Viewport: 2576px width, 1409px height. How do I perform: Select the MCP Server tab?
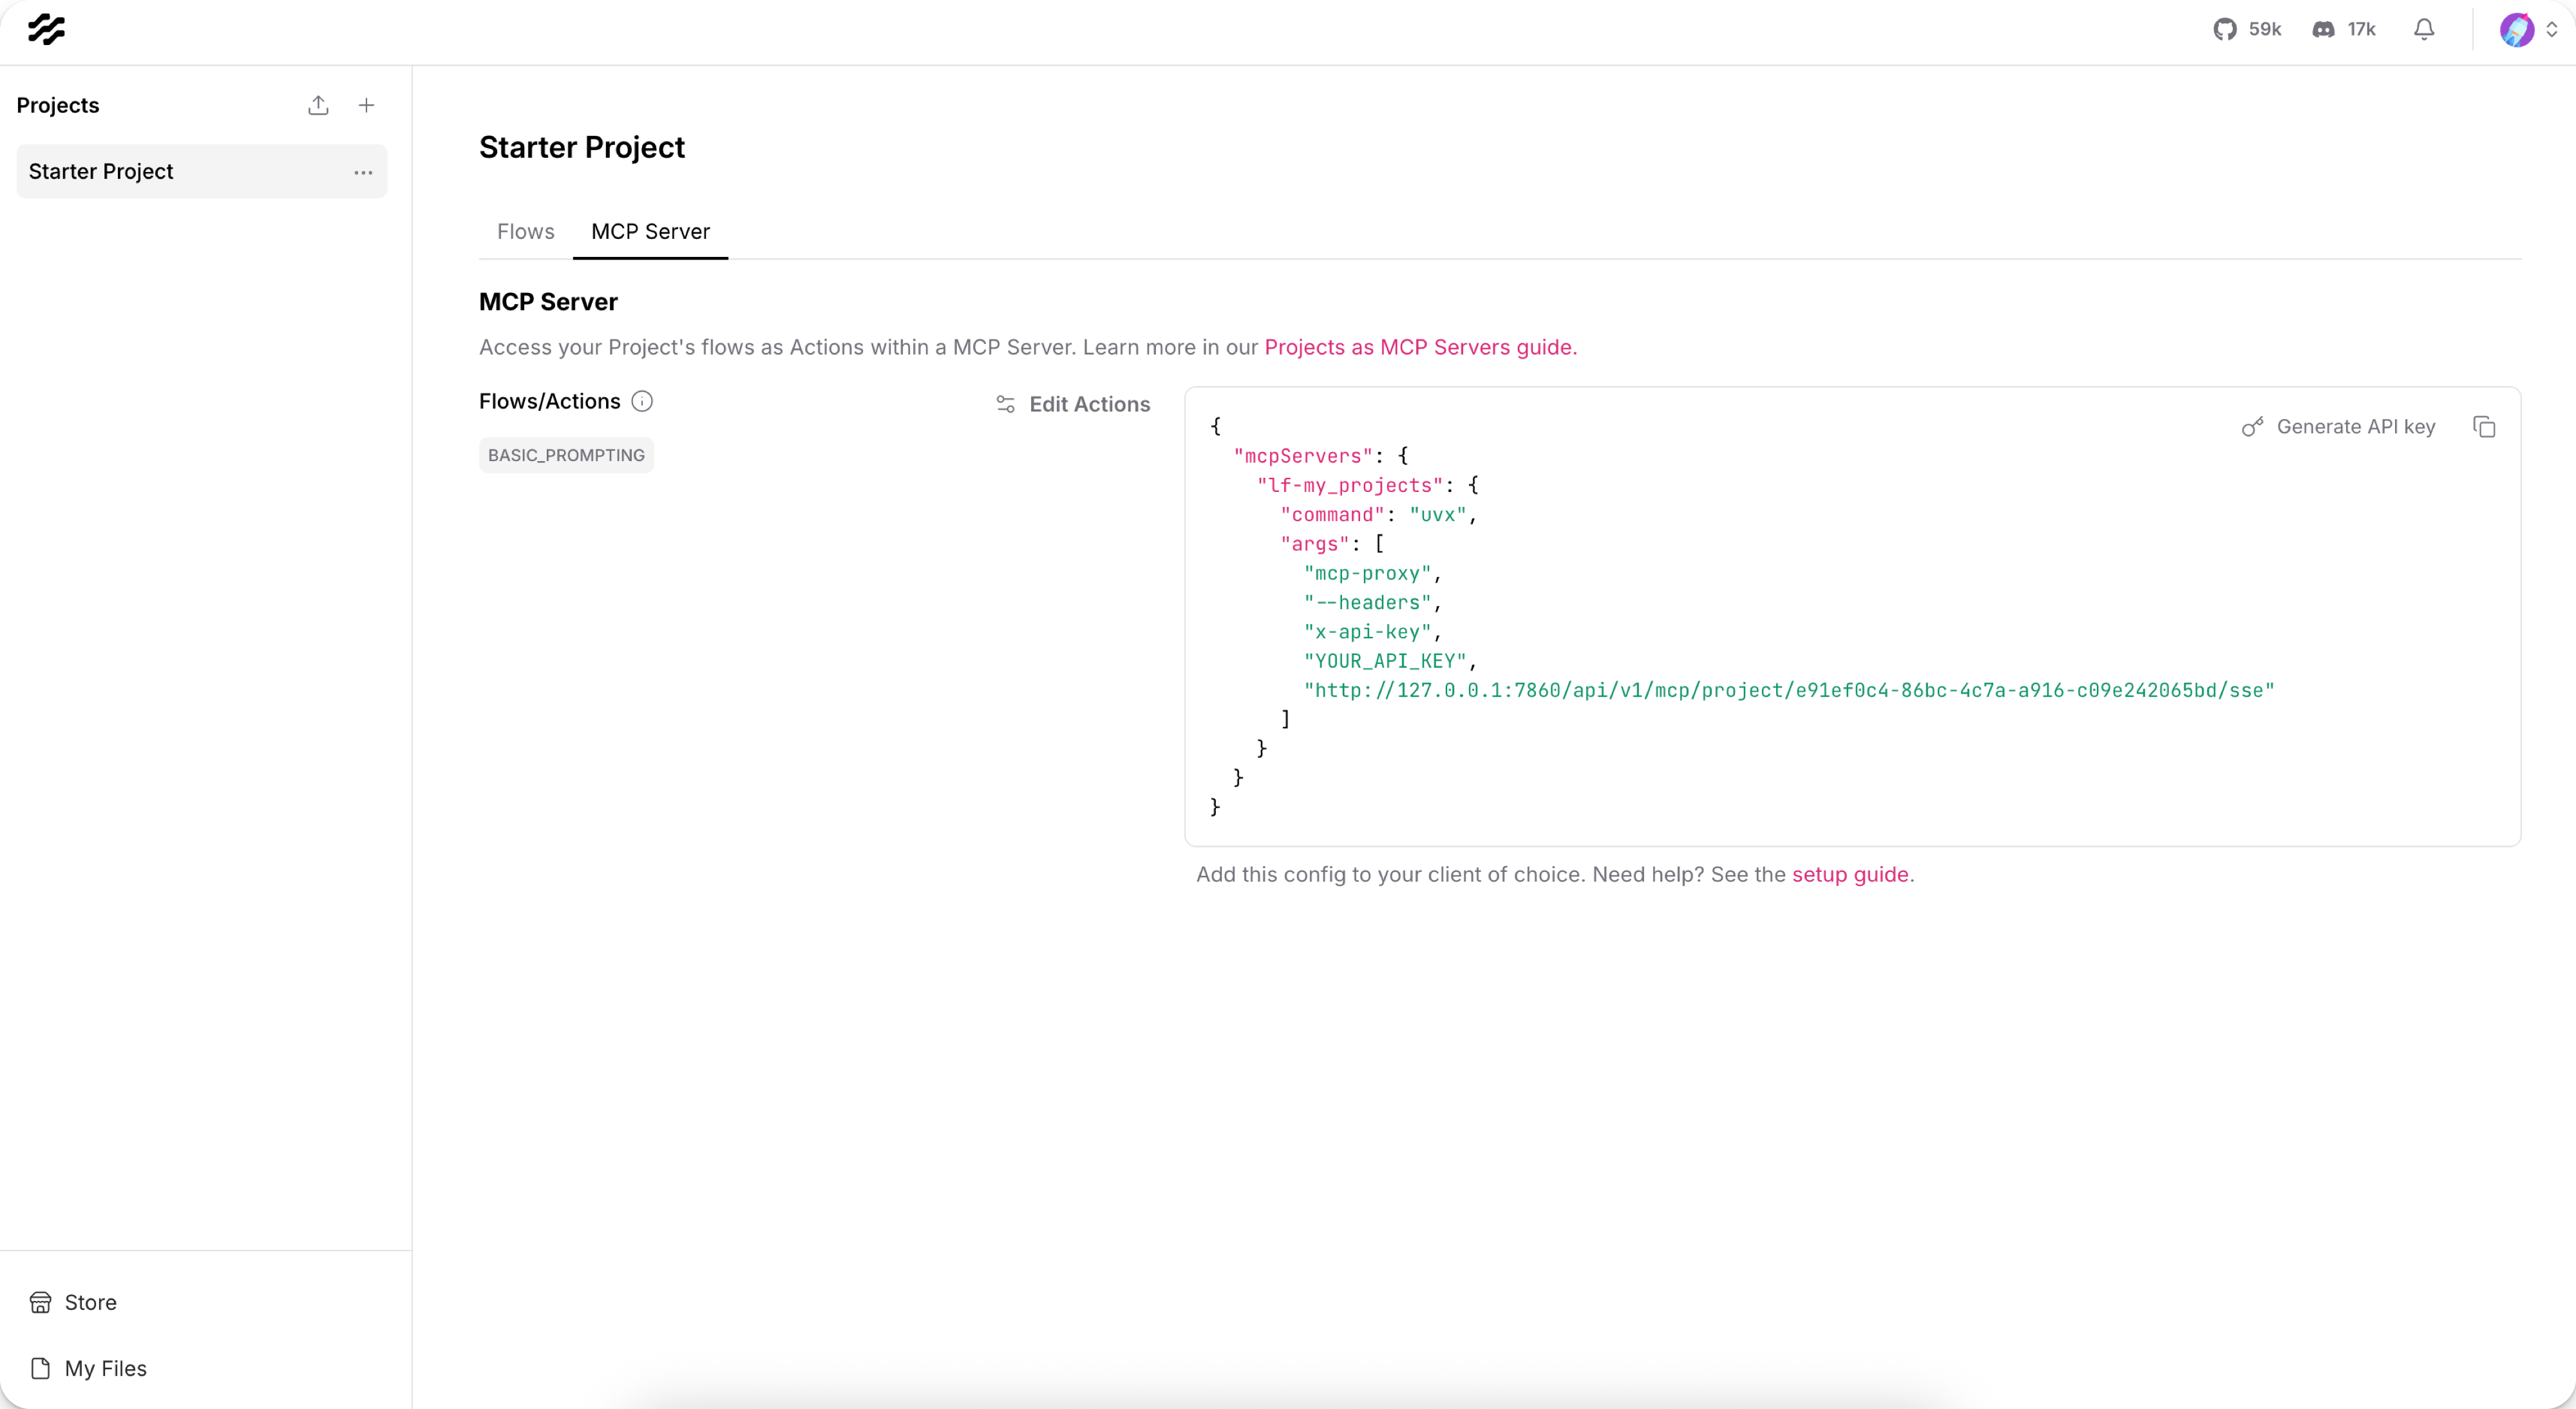click(x=650, y=231)
